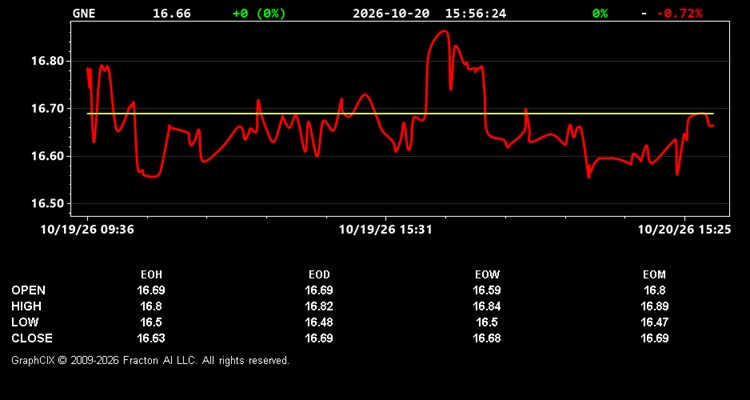Select the EOW column header
Viewport: 750px width, 400px height.
point(487,275)
